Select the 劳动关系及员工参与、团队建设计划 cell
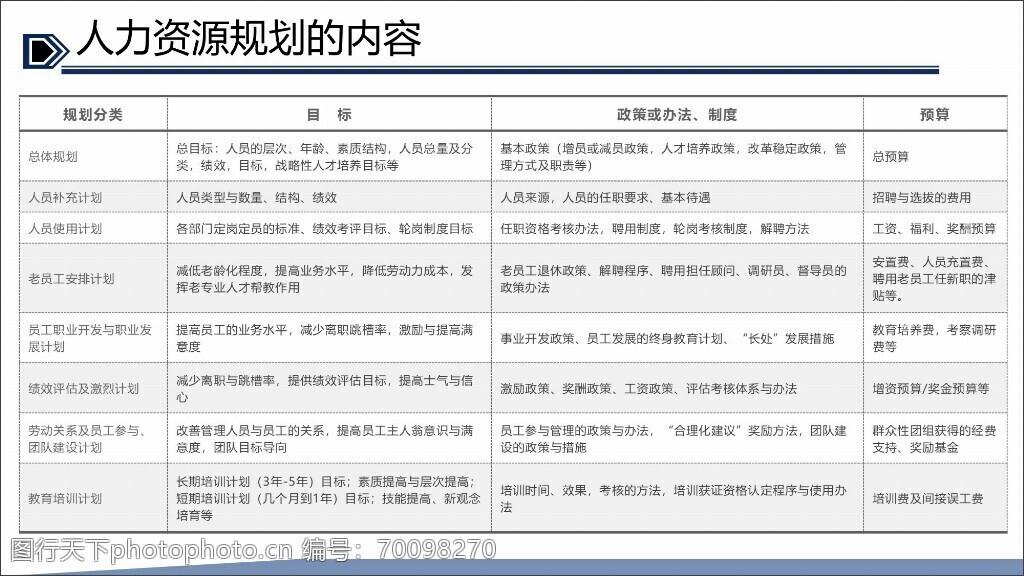The image size is (1024, 576). point(87,439)
